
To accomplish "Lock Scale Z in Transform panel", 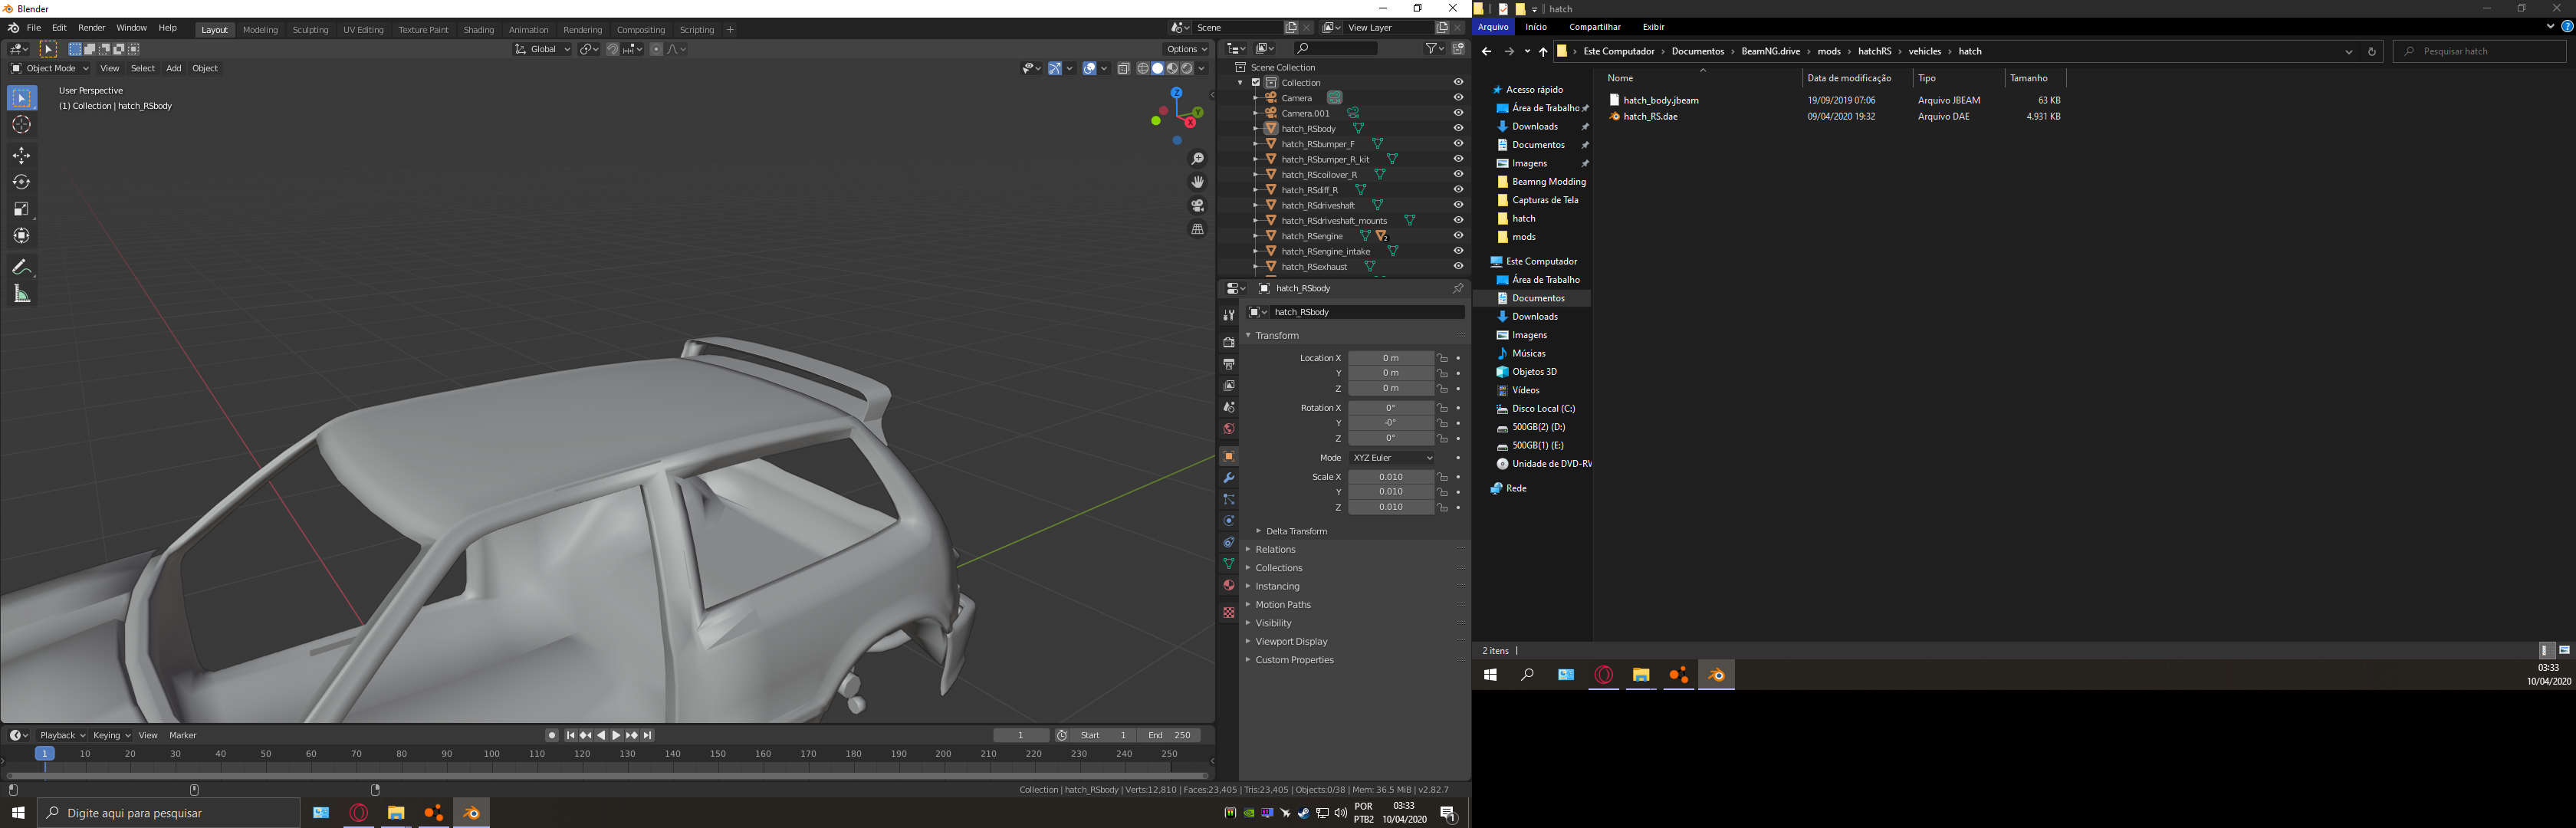I will [1442, 507].
